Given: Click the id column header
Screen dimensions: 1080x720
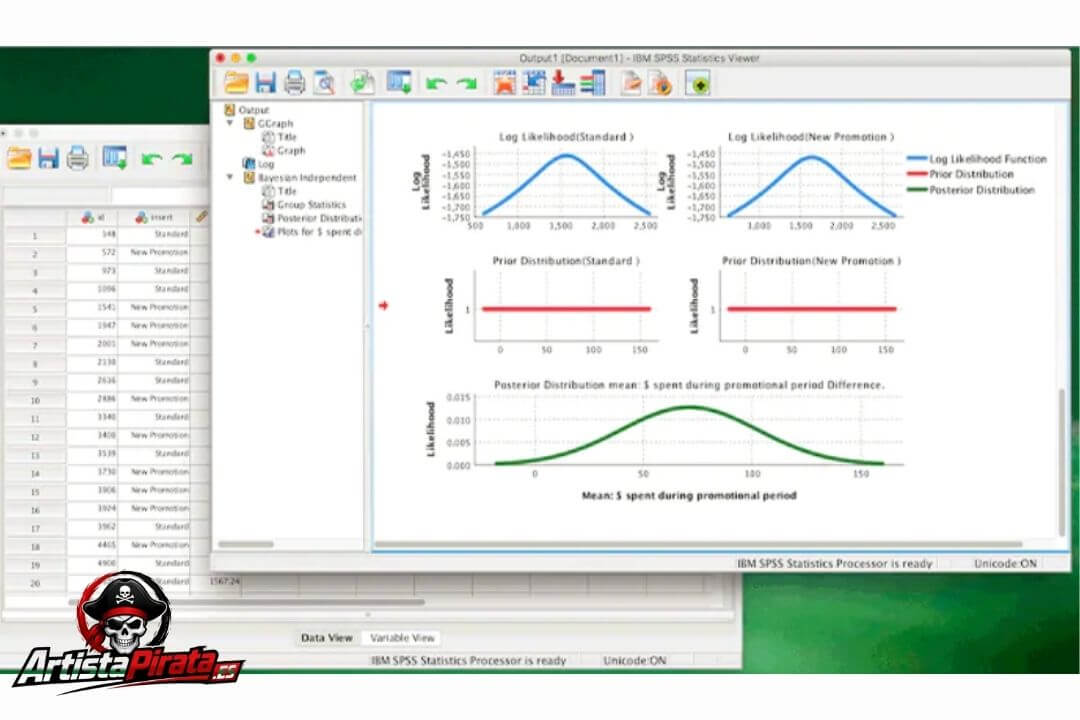Looking at the screenshot, I should [92, 217].
